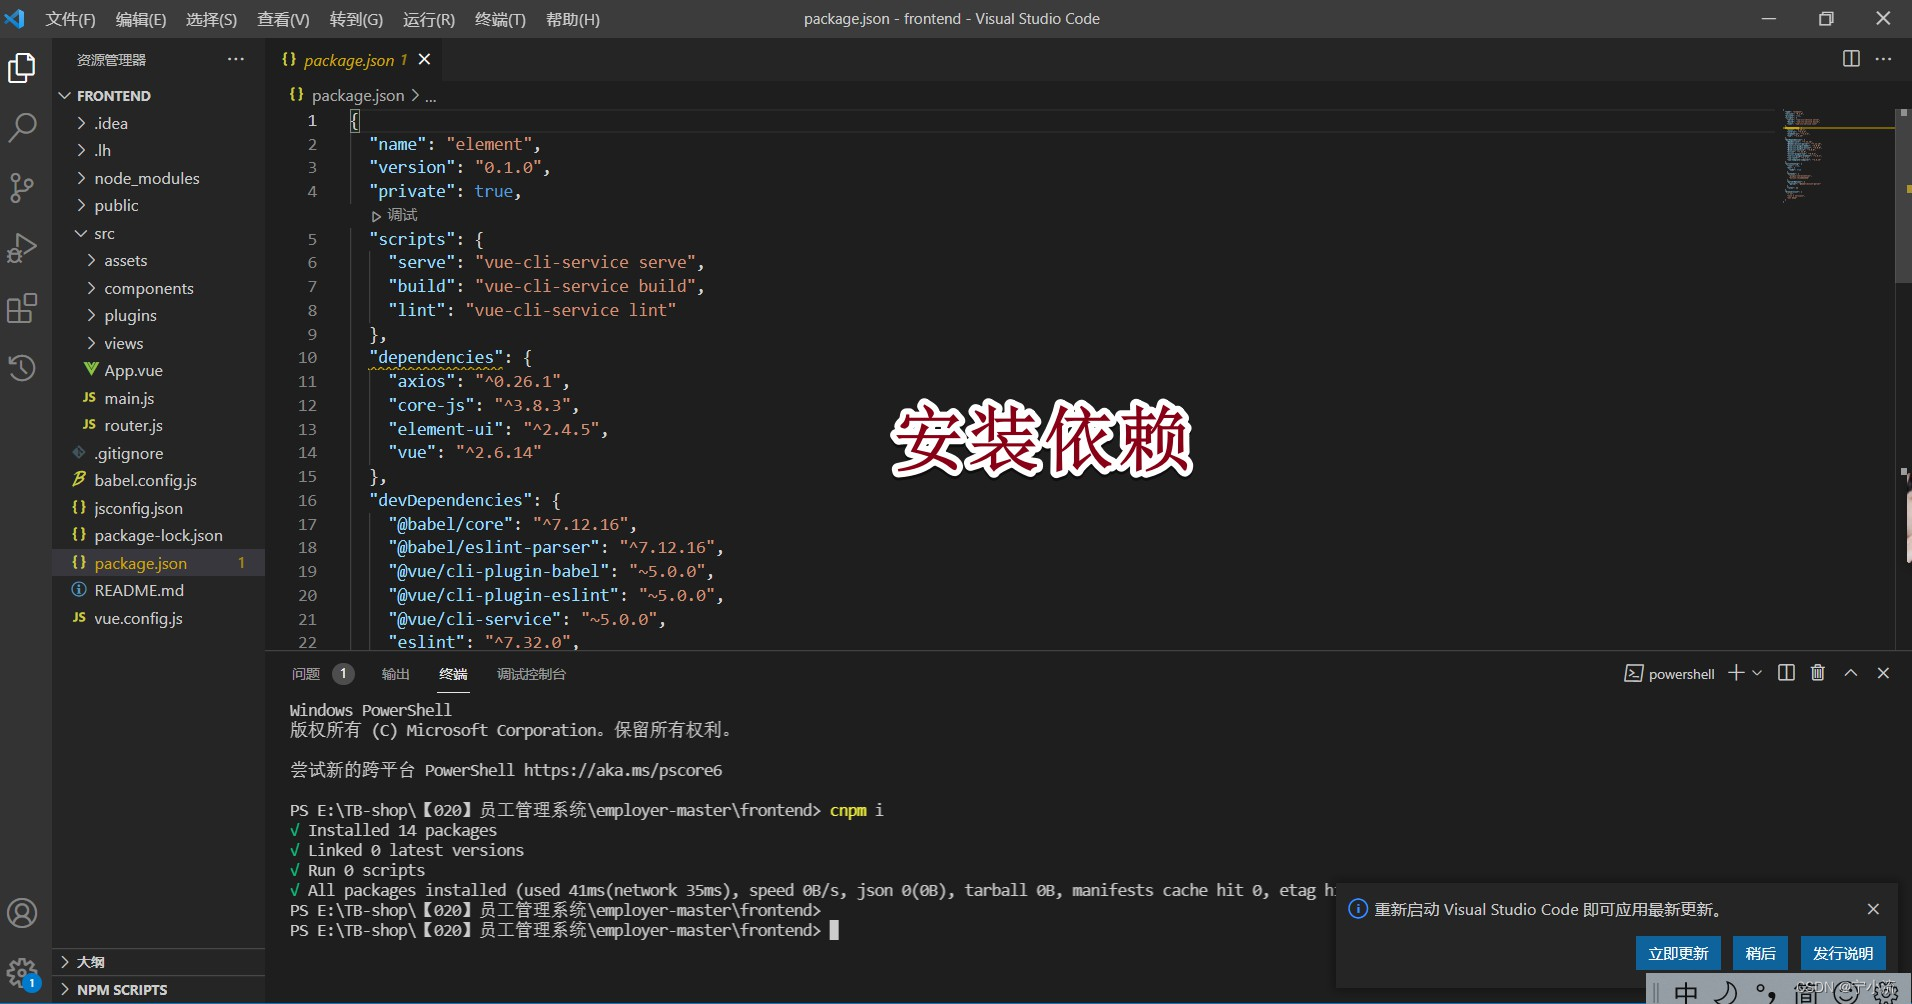Image resolution: width=1912 pixels, height=1004 pixels.
Task: Open main.js file
Action: [x=158, y=398]
